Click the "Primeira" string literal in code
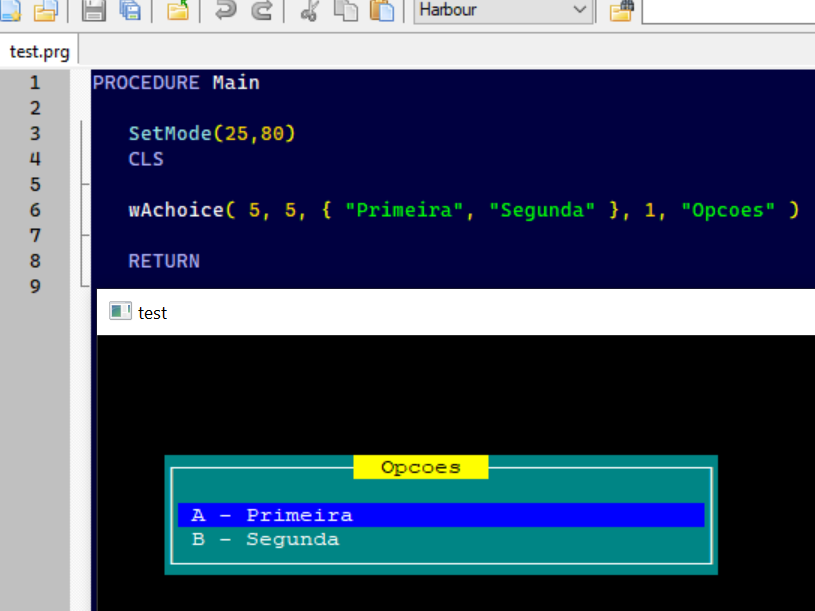815x611 pixels. tap(404, 210)
